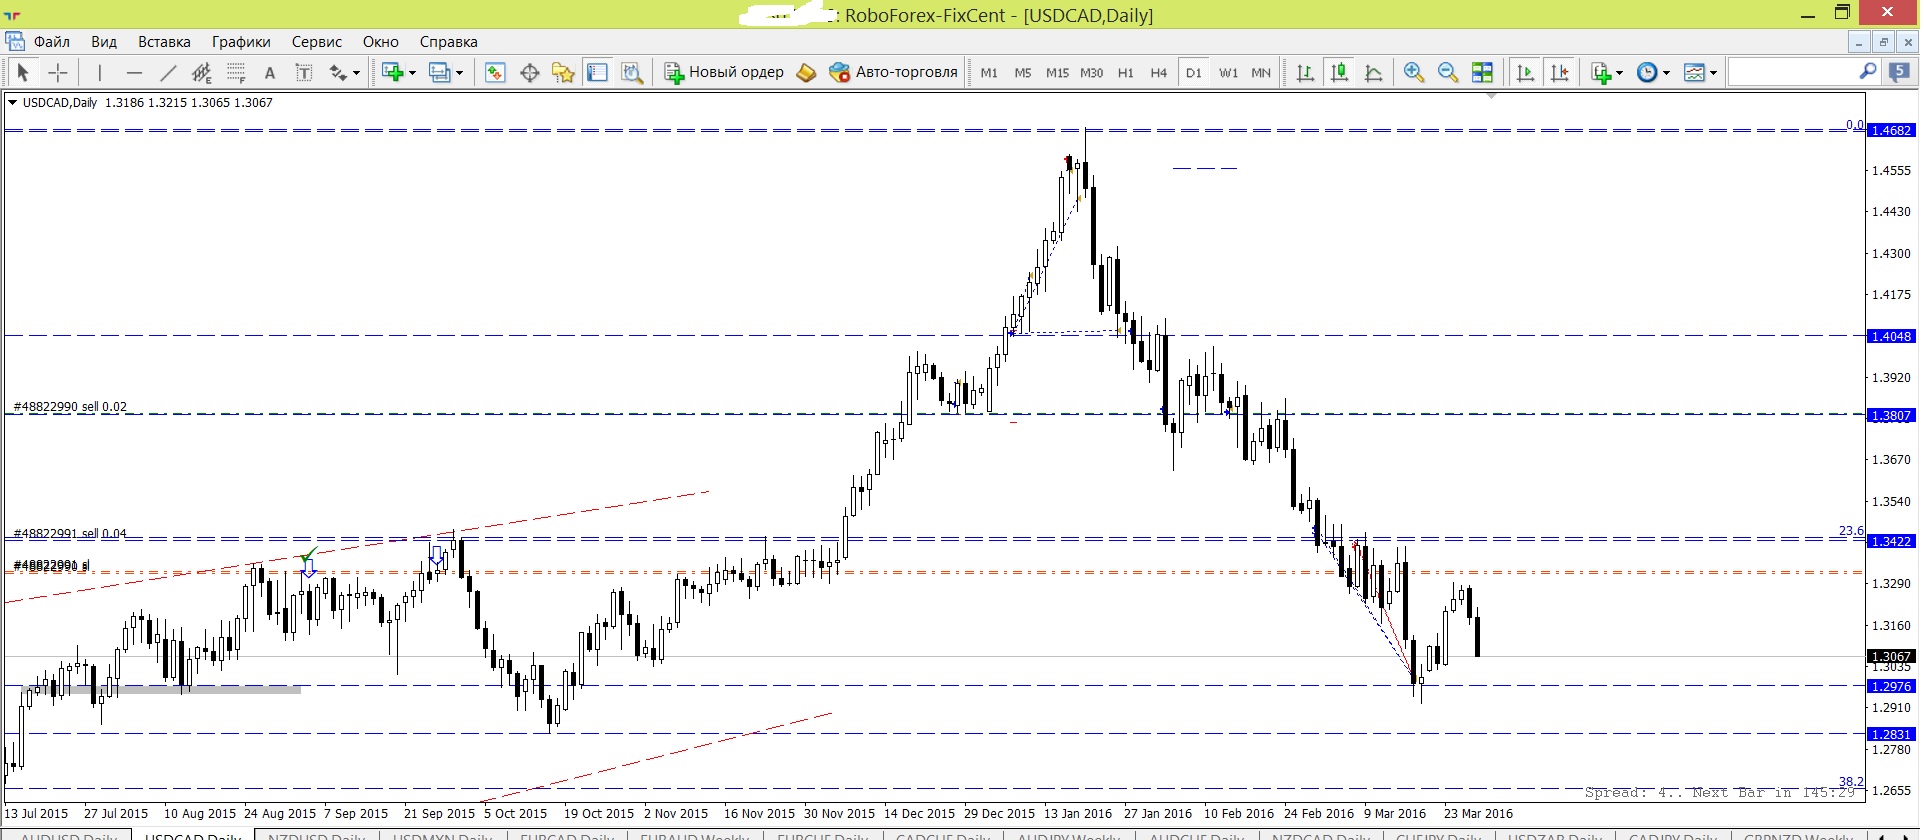Expand the Arrows tool dropdown arrow

coord(356,73)
